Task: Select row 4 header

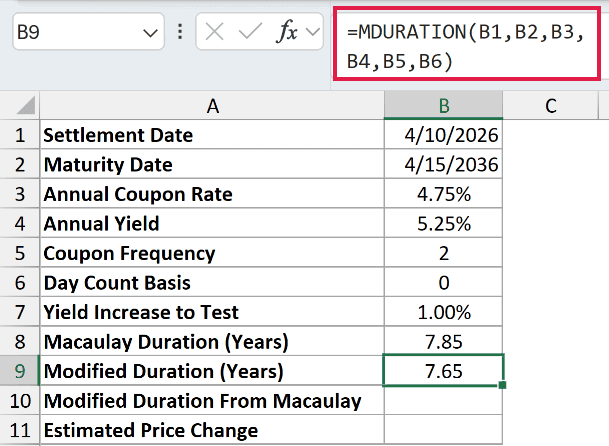Action: point(20,223)
